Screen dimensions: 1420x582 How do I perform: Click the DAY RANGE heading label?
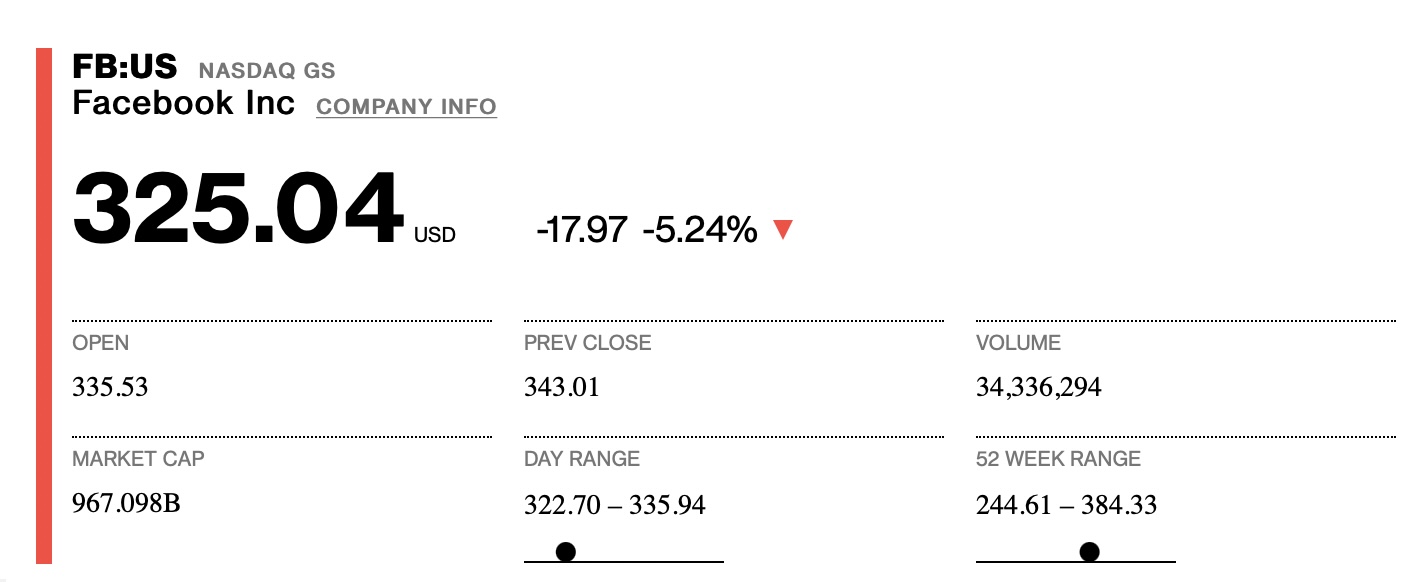[x=582, y=459]
